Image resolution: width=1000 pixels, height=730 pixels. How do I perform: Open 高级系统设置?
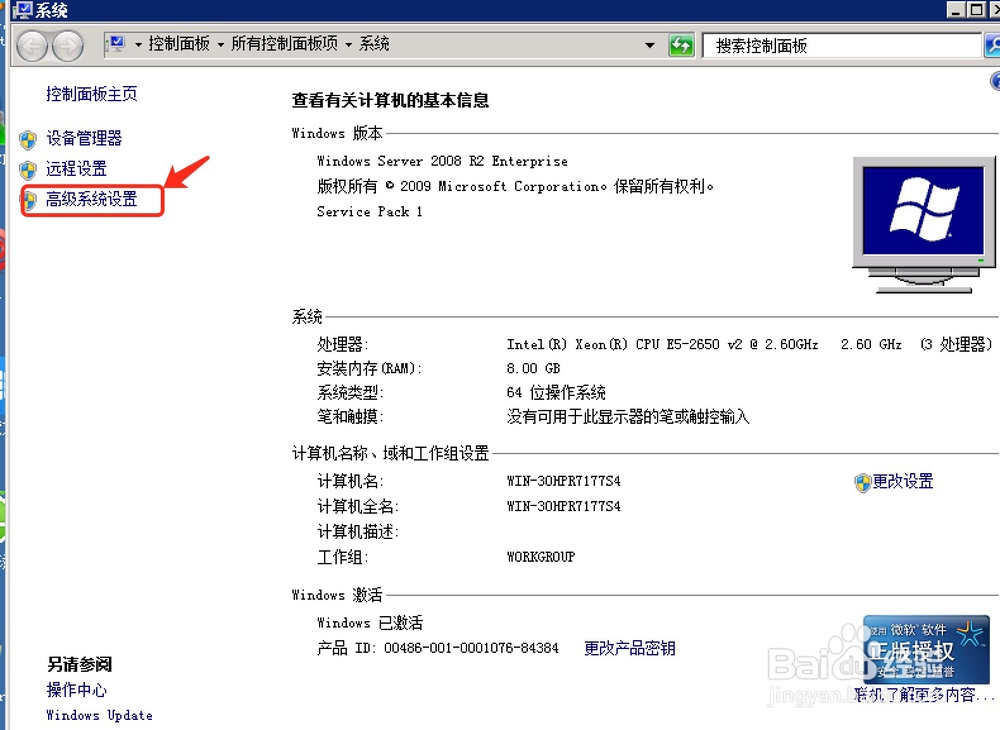click(91, 200)
